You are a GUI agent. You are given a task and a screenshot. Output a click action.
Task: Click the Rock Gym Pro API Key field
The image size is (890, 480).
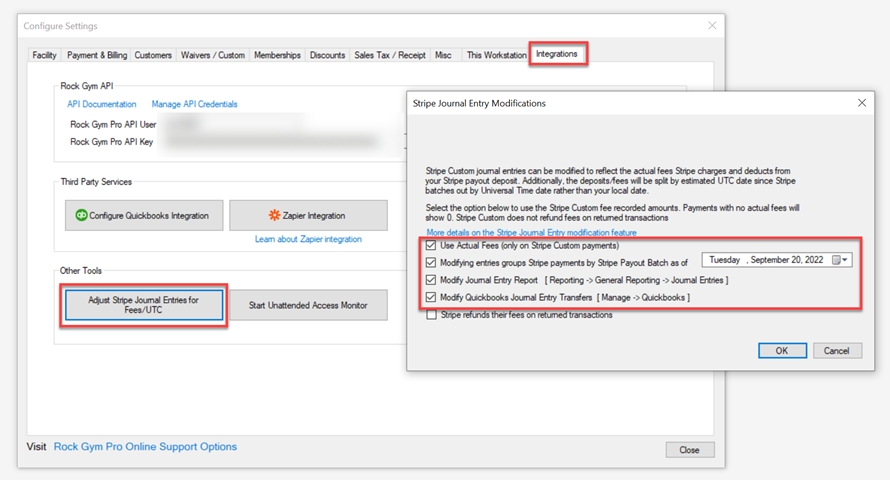(x=272, y=141)
